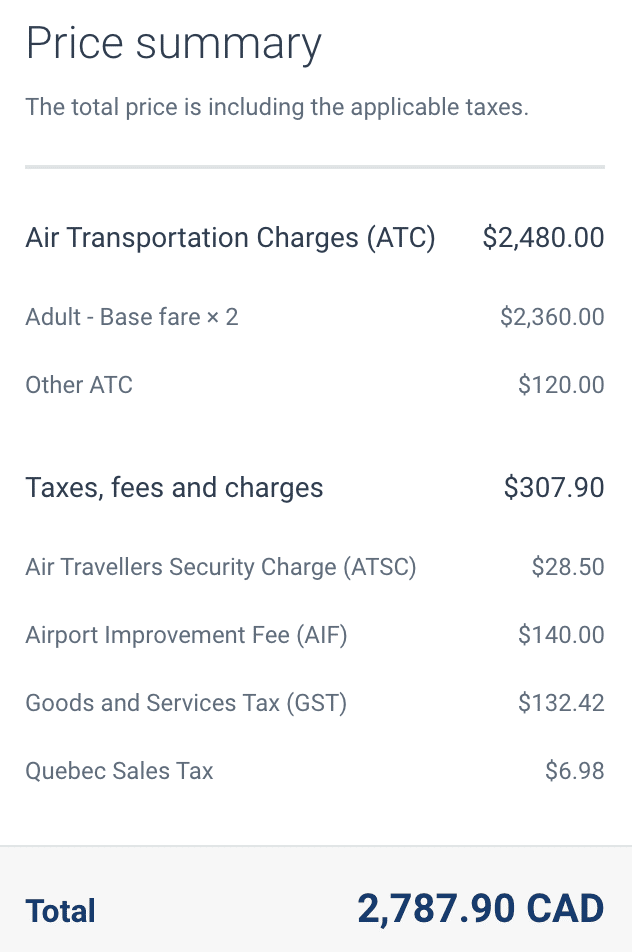Image resolution: width=632 pixels, height=952 pixels.
Task: Select the Adult - Base fare × 2 row
Action: 132,318
